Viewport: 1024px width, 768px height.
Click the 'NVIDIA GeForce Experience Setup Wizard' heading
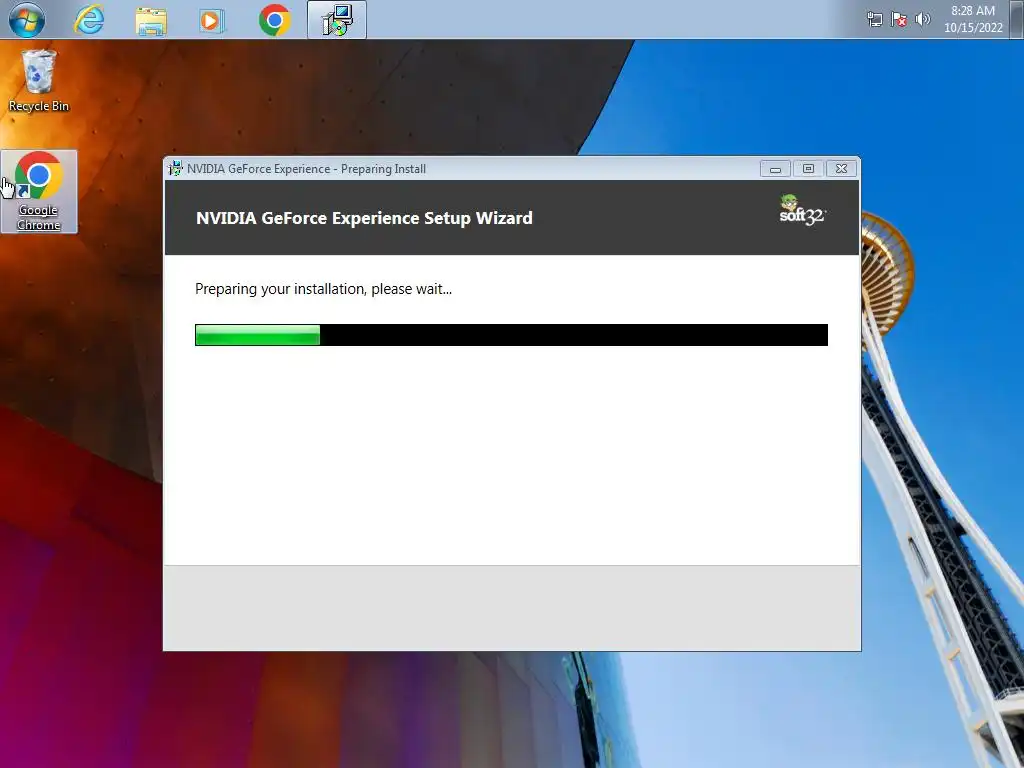click(364, 218)
